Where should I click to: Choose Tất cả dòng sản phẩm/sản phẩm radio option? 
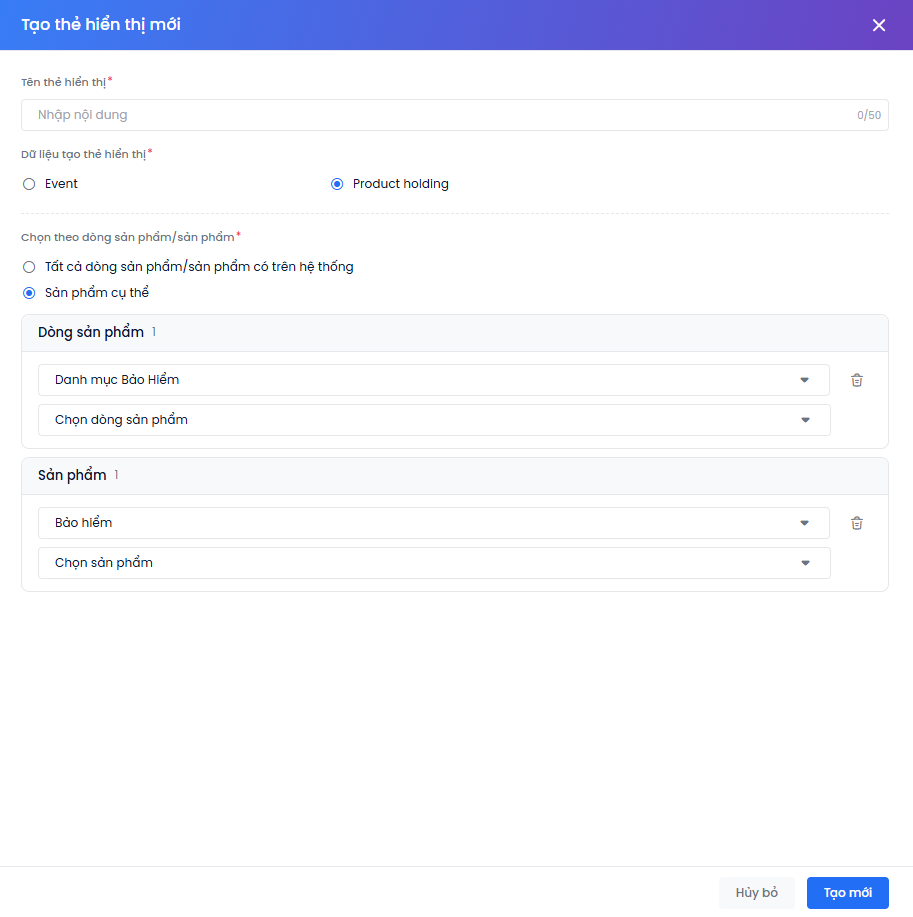pyautogui.click(x=29, y=267)
